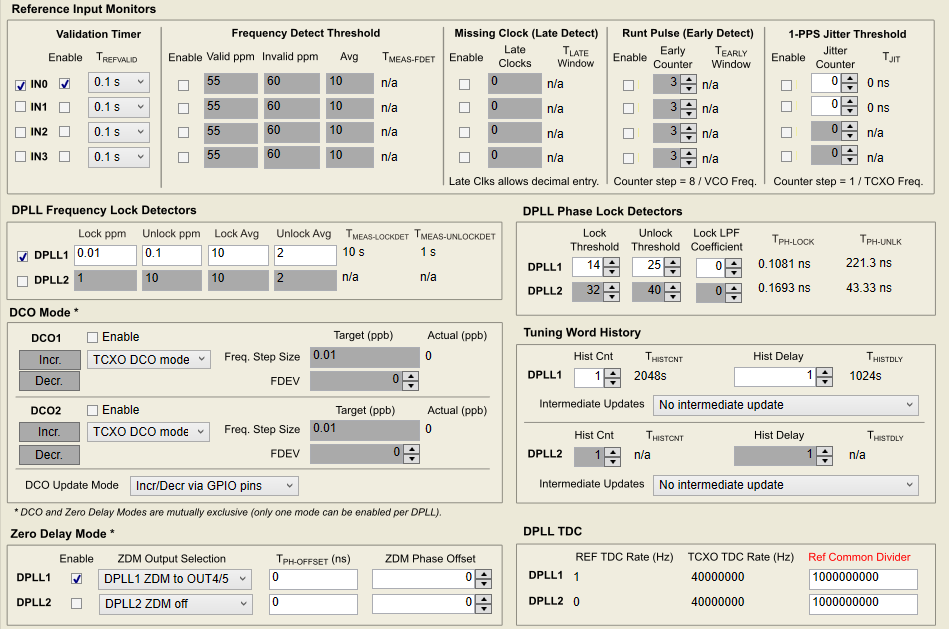Increment DPLL1 ZDM Phase Offset up arrow
The height and width of the screenshot is (629, 949).
pos(484,574)
